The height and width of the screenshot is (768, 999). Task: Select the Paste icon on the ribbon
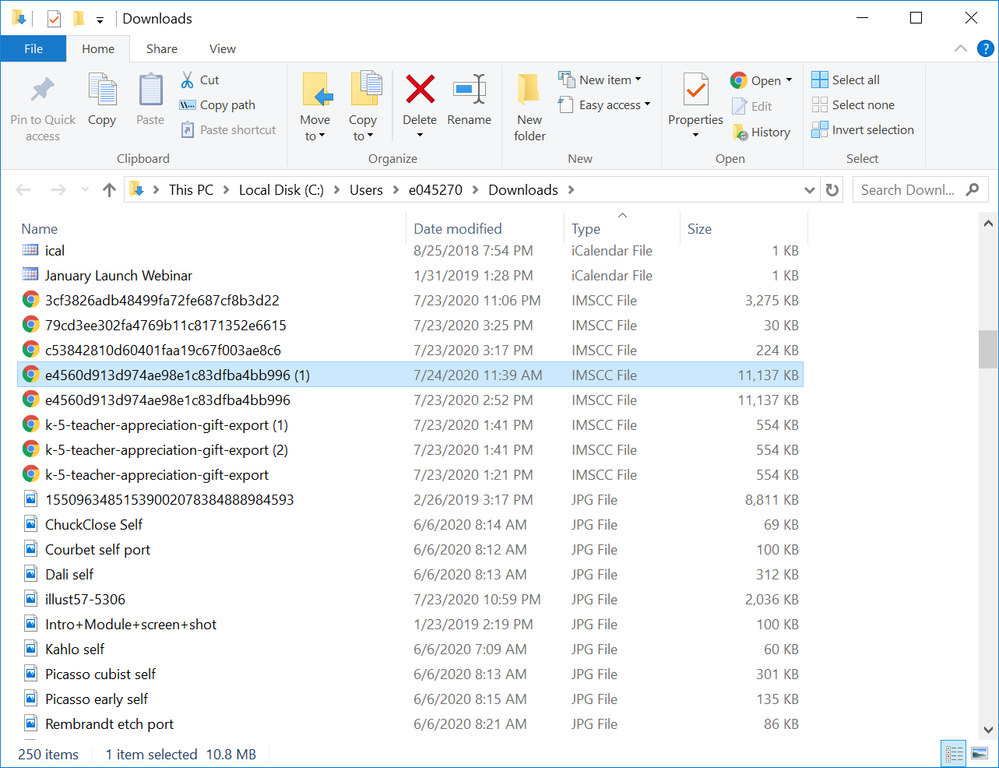coord(149,100)
